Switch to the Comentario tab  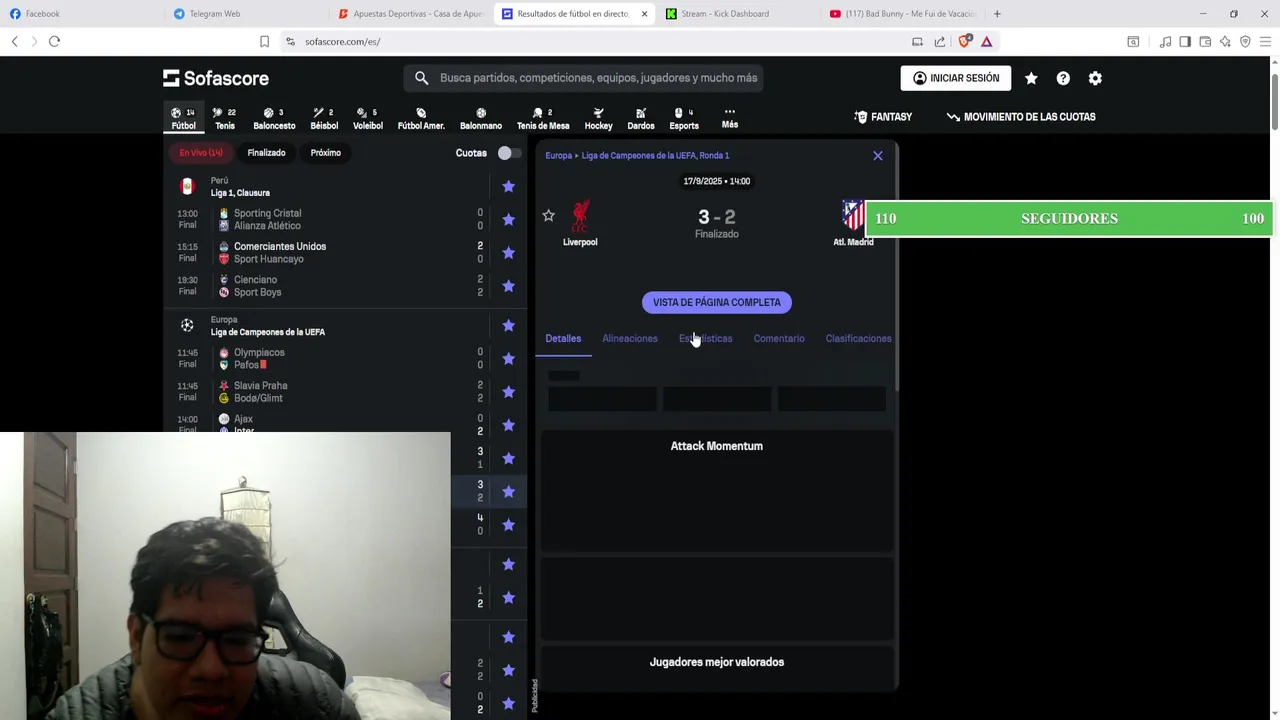pyautogui.click(x=779, y=338)
